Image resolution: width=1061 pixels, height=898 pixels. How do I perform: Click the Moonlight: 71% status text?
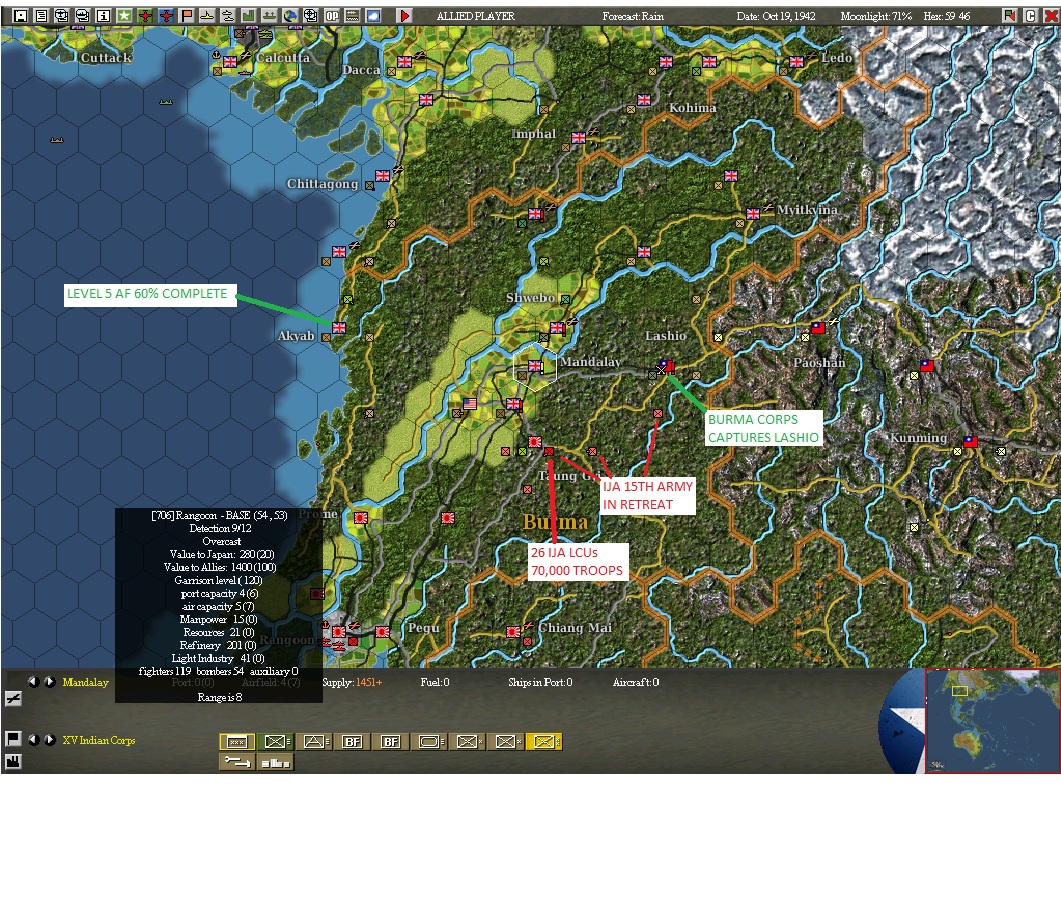coord(876,16)
